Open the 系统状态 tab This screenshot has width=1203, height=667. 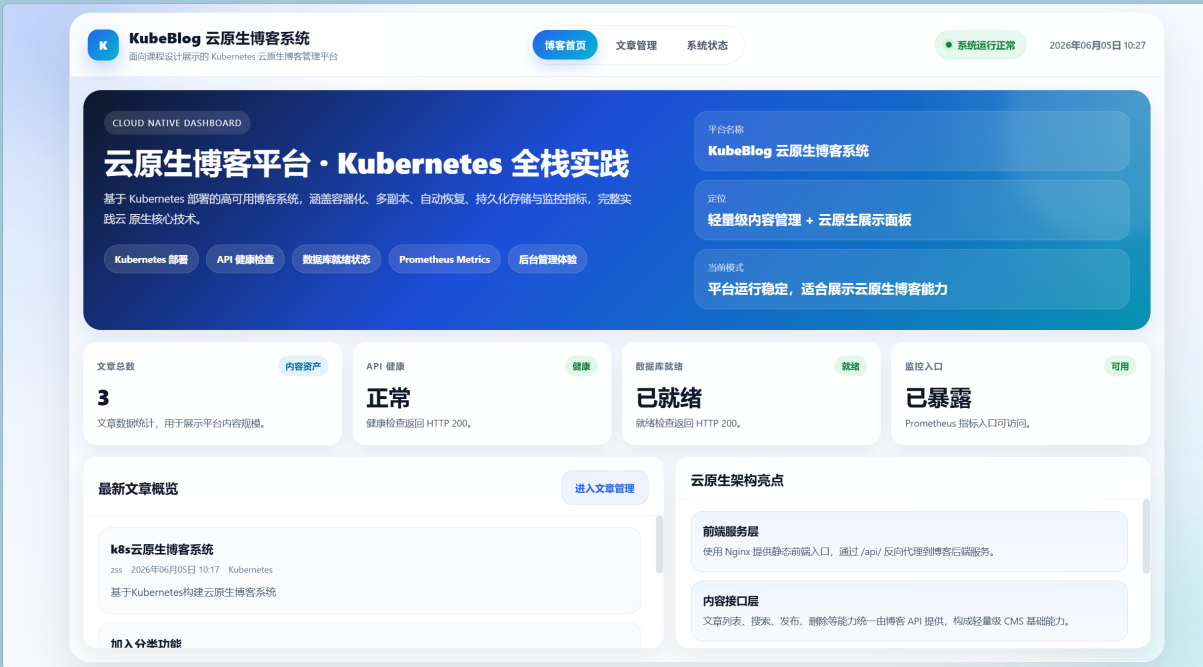pyautogui.click(x=707, y=45)
